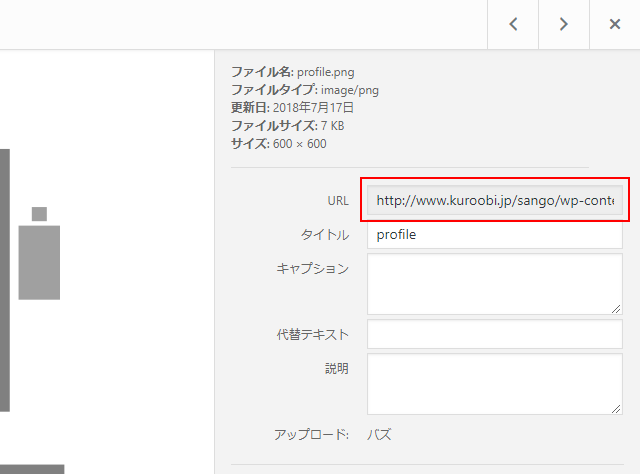Go to the next media item
The width and height of the screenshot is (640, 474).
[x=564, y=24]
